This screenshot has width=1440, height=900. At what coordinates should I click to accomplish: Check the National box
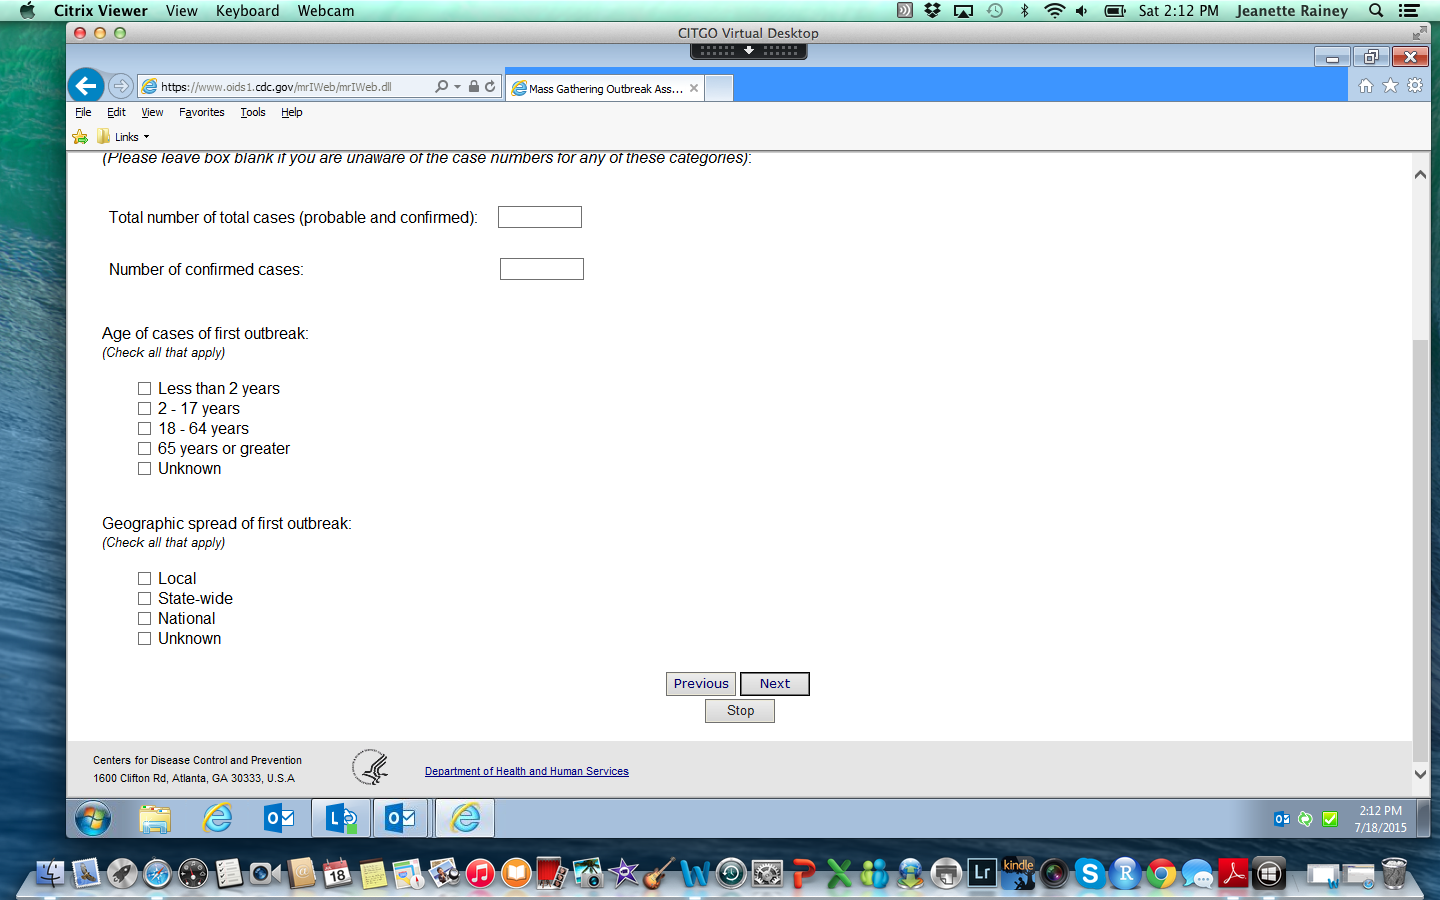point(145,619)
